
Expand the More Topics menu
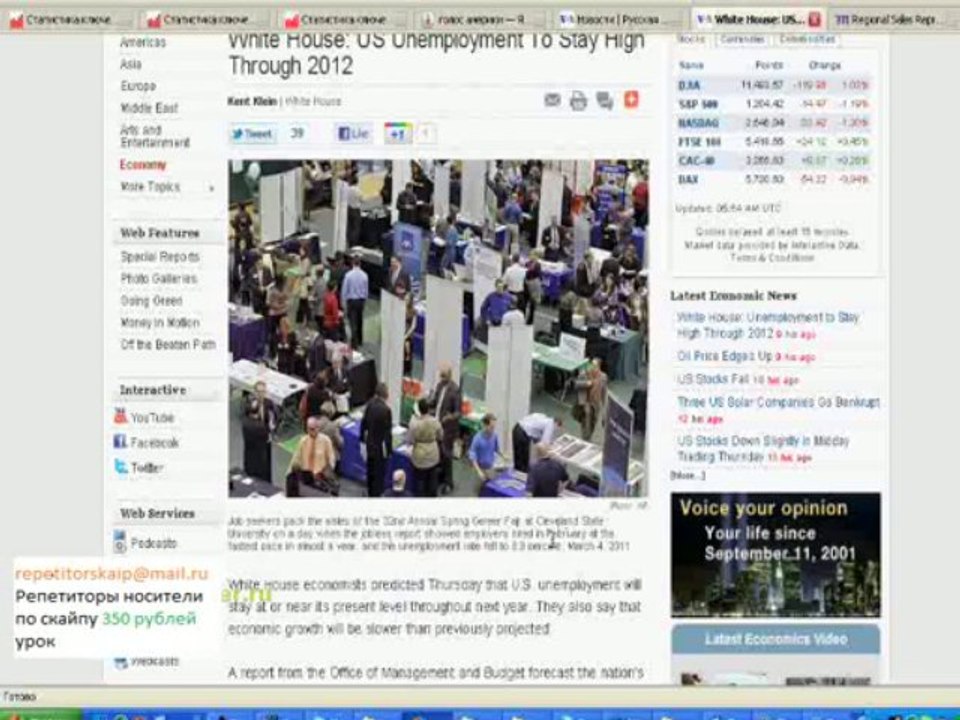click(167, 187)
